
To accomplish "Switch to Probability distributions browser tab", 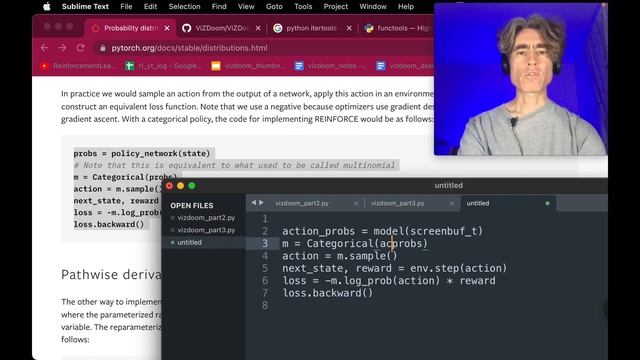I will click(131, 28).
